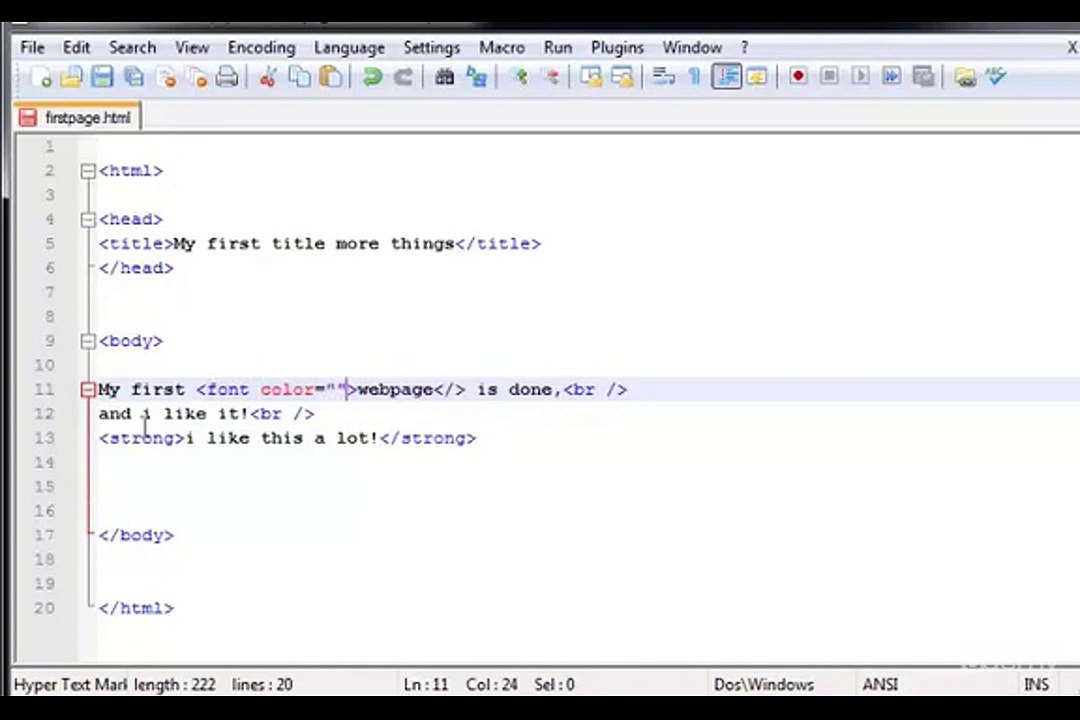Click the 'Hyper Text Marl' status entry
This screenshot has height=720, width=1080.
coord(70,684)
